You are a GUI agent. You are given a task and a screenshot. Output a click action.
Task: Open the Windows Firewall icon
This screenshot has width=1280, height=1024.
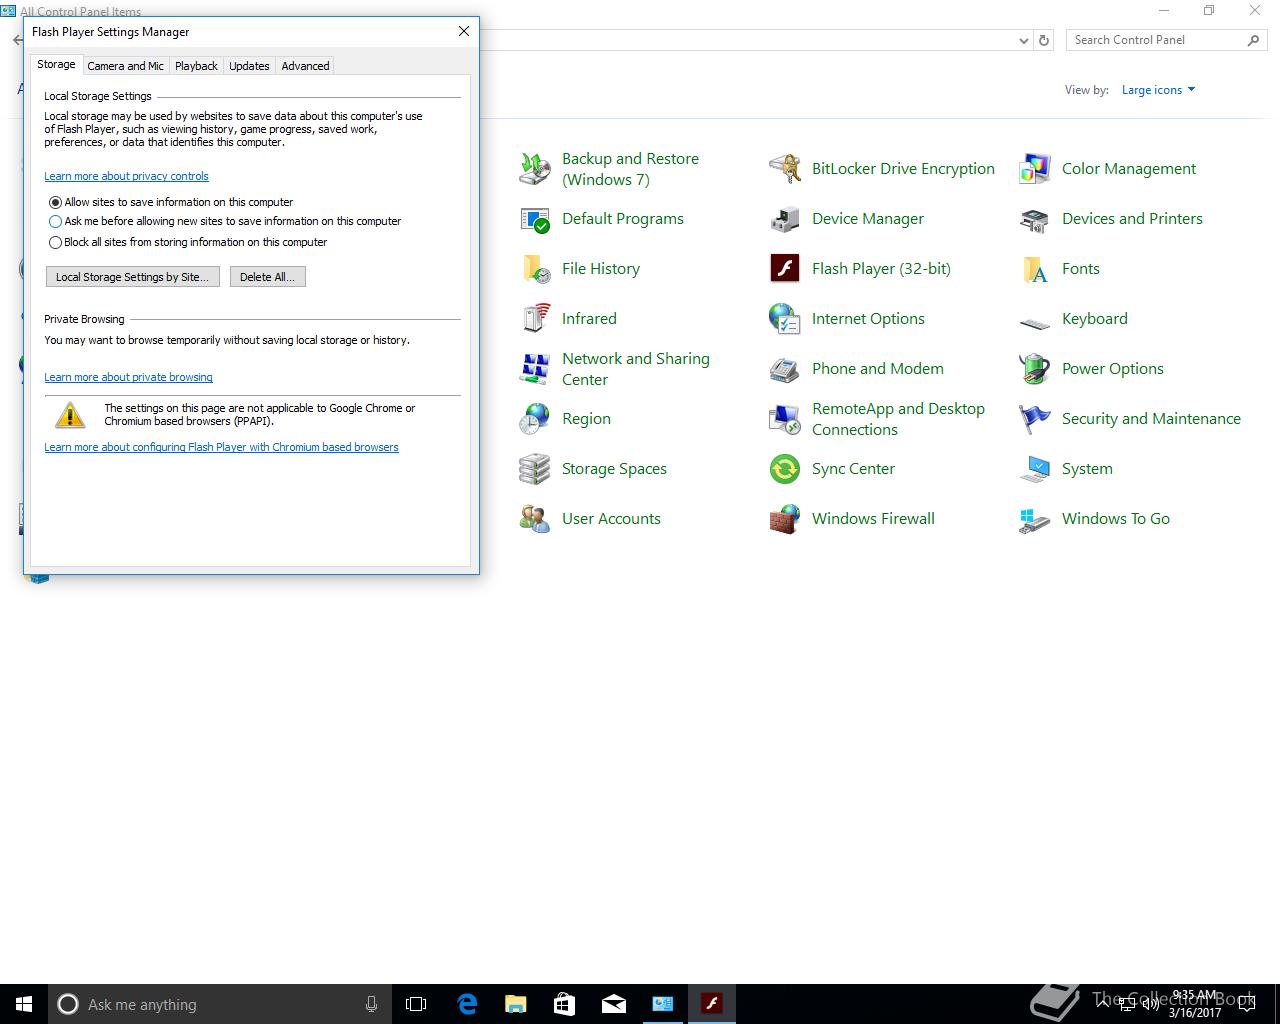pos(785,519)
